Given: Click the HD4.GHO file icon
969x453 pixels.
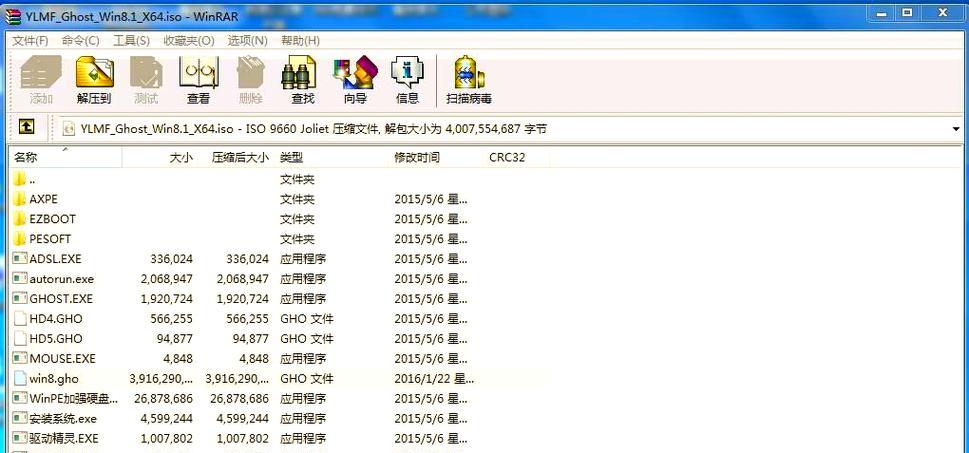Looking at the screenshot, I should click(20, 319).
